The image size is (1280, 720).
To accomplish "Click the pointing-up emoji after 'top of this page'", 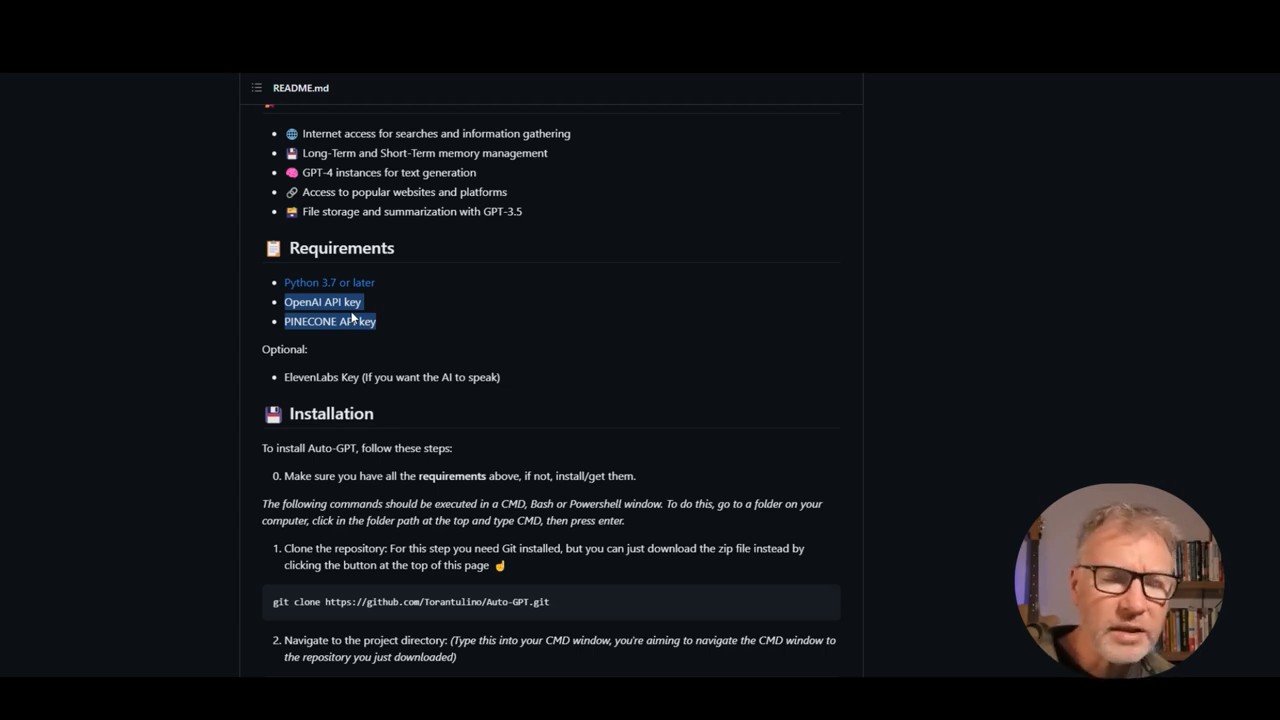I will pyautogui.click(x=500, y=566).
